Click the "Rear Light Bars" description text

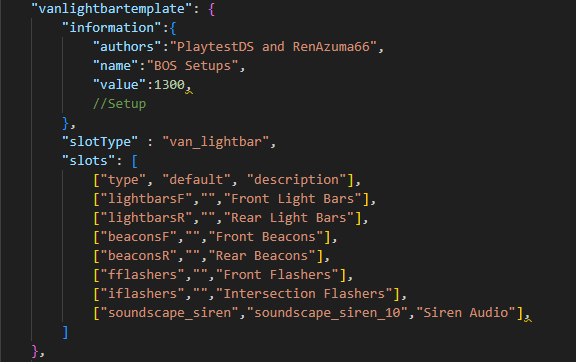coord(292,218)
